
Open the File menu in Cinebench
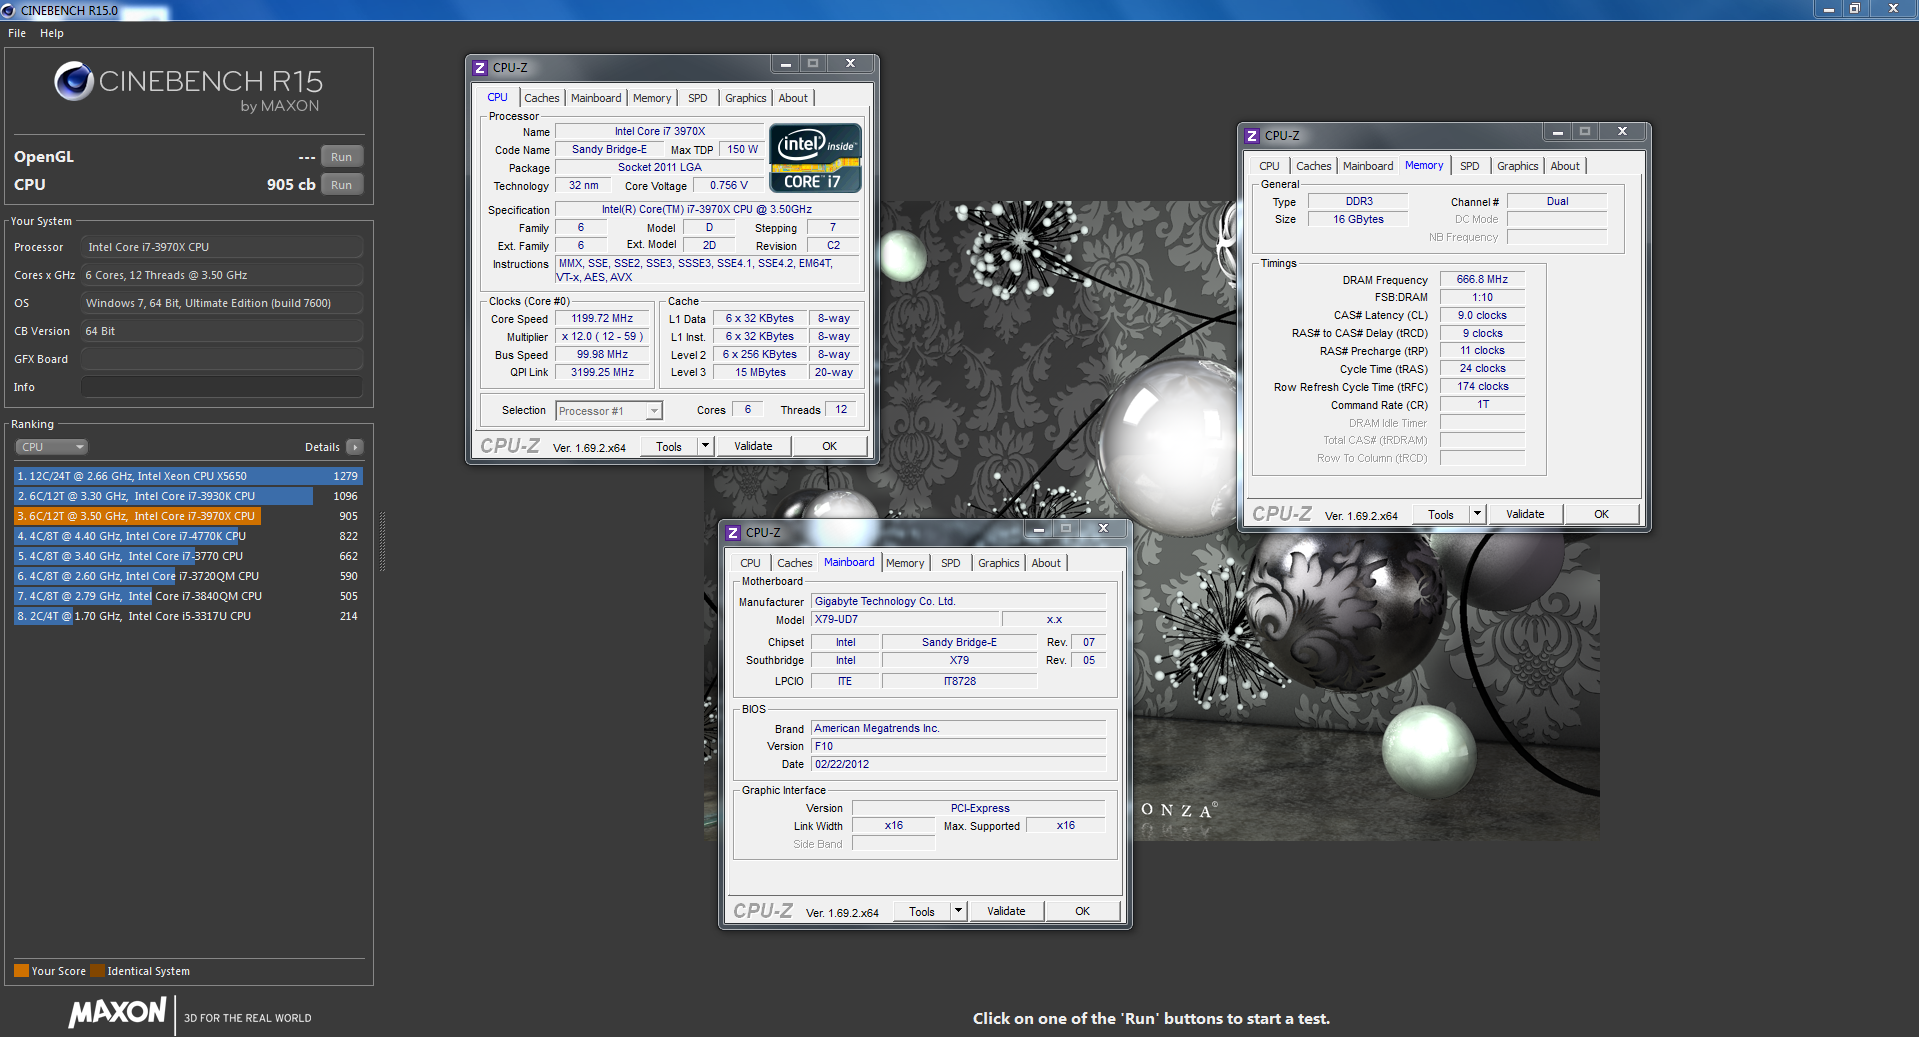tap(17, 33)
